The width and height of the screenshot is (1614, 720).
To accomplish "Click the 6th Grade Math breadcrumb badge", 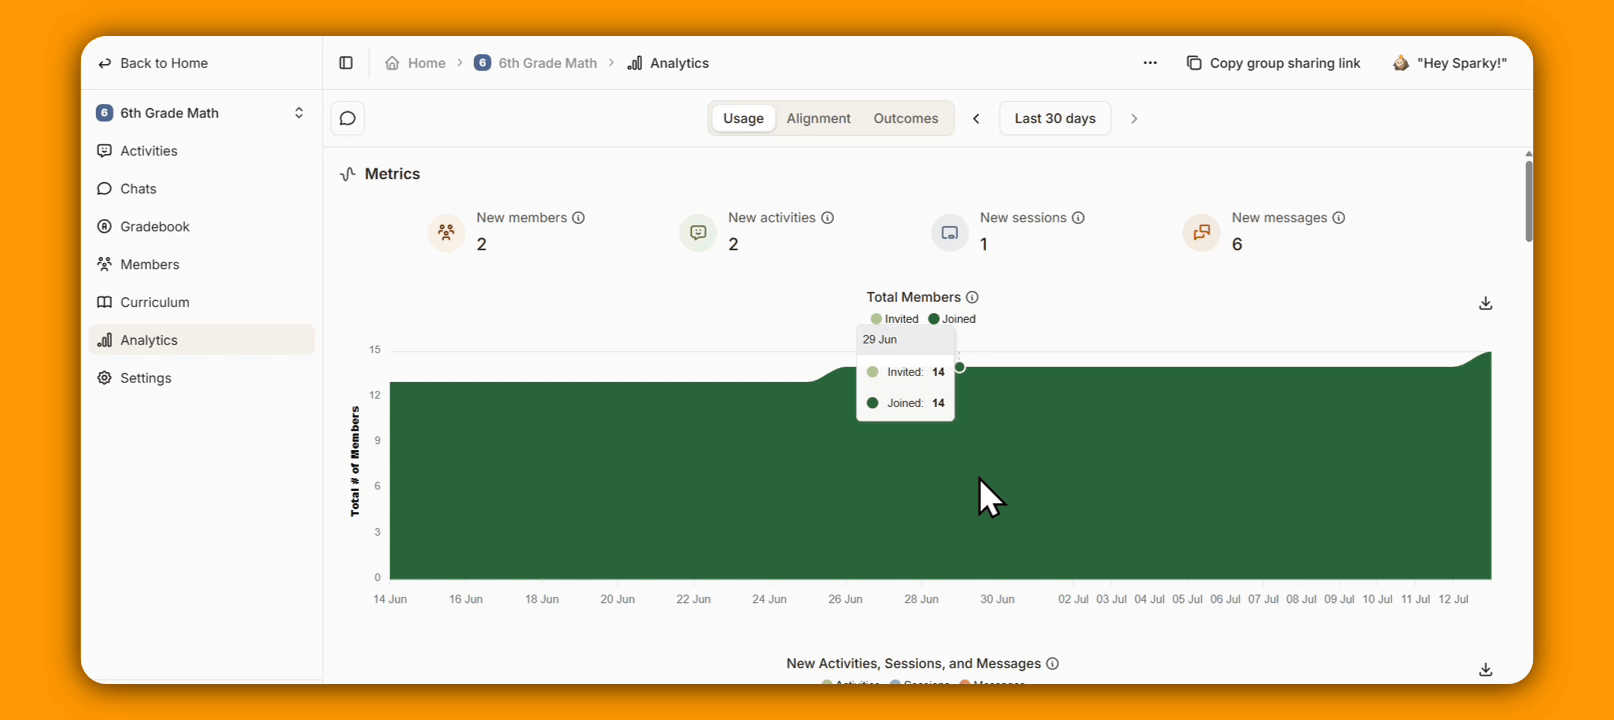I will click(482, 63).
